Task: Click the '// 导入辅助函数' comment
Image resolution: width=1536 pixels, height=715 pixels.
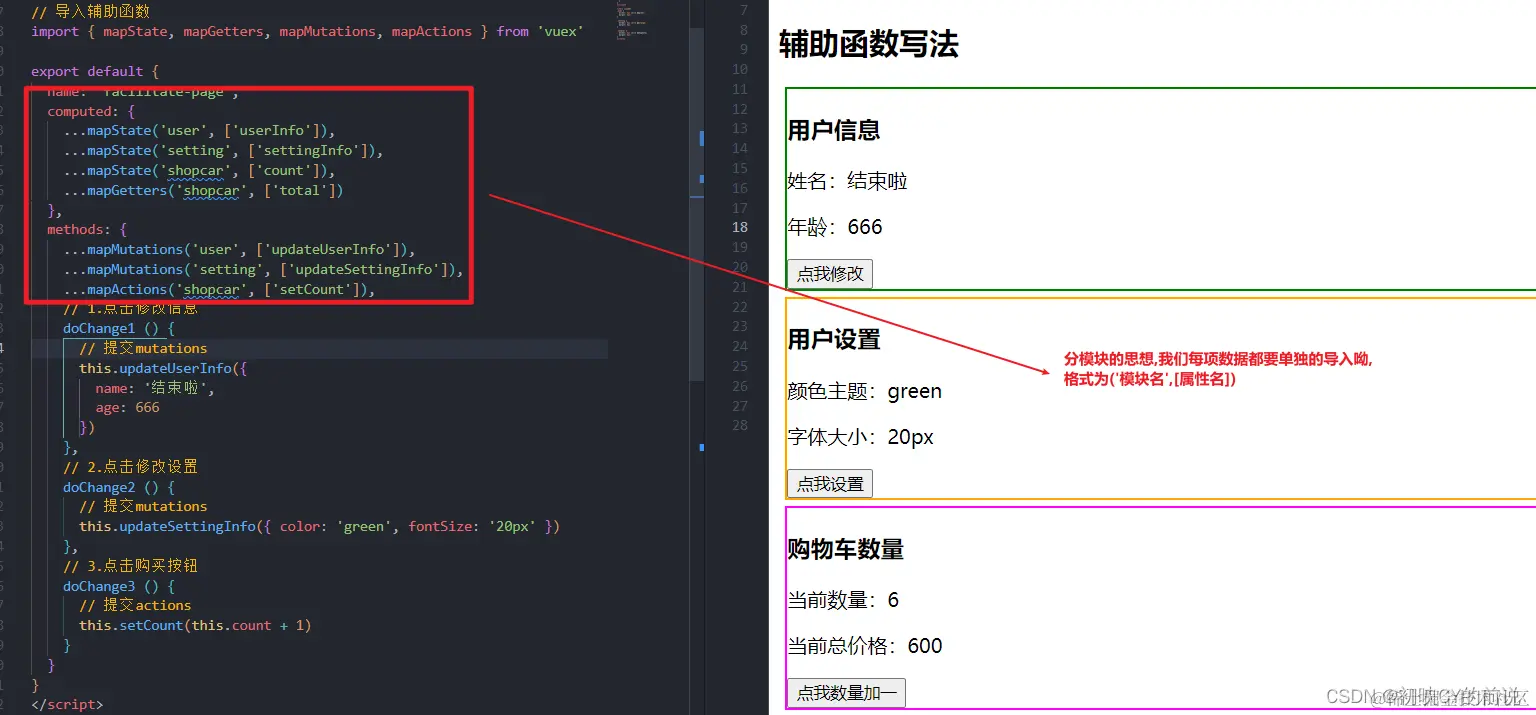Action: [91, 12]
